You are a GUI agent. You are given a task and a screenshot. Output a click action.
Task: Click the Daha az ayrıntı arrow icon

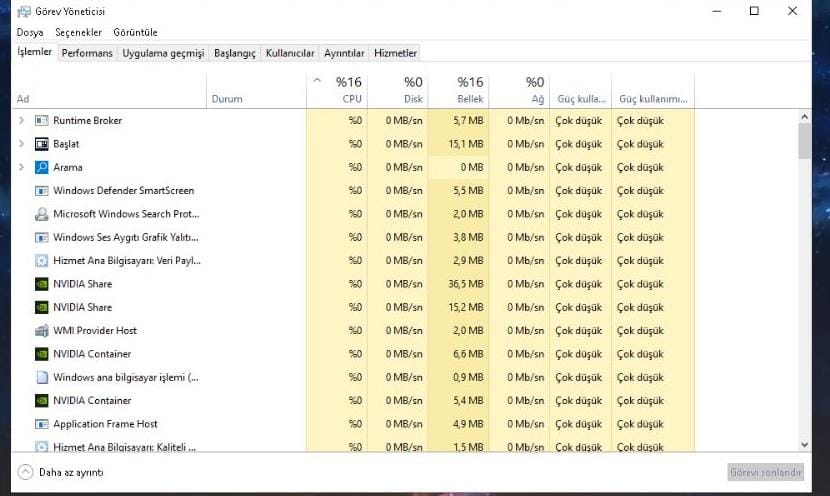click(x=25, y=472)
